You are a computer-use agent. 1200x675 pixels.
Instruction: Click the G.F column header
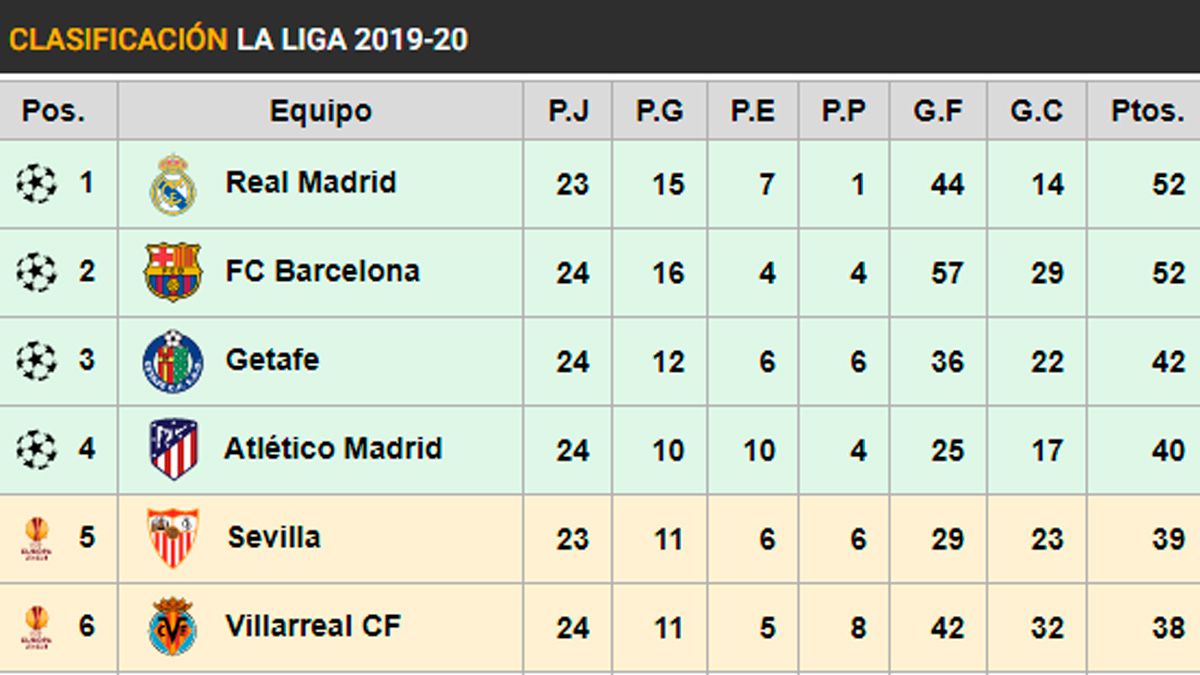[x=938, y=111]
